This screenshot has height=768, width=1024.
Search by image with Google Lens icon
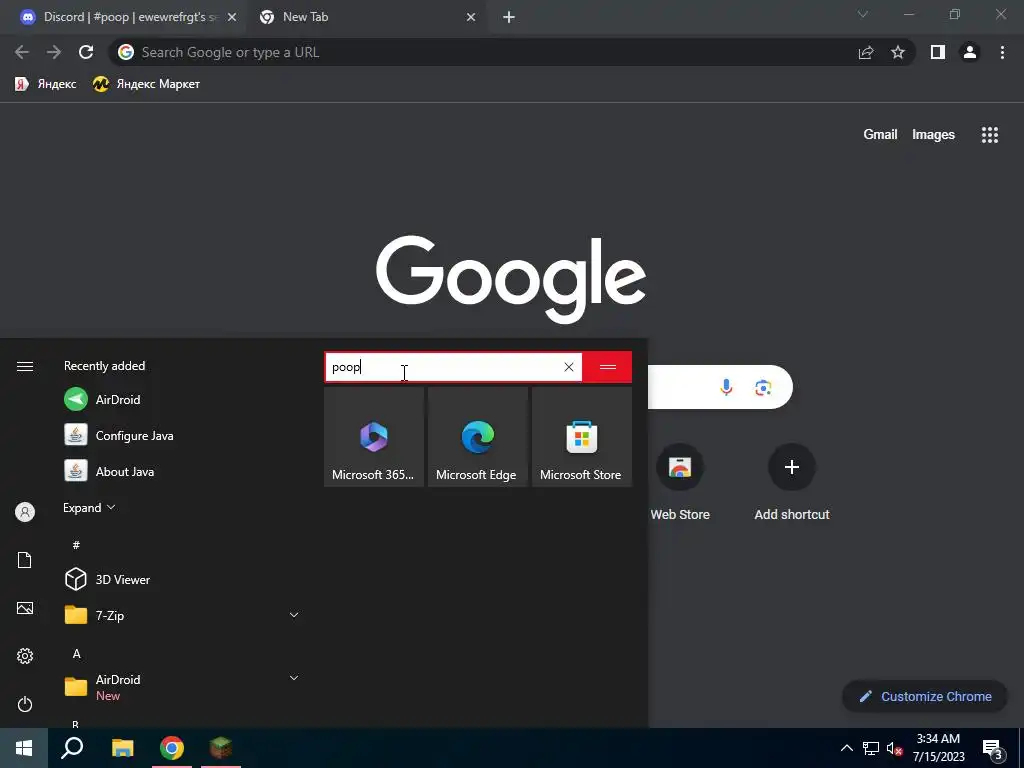click(x=763, y=387)
